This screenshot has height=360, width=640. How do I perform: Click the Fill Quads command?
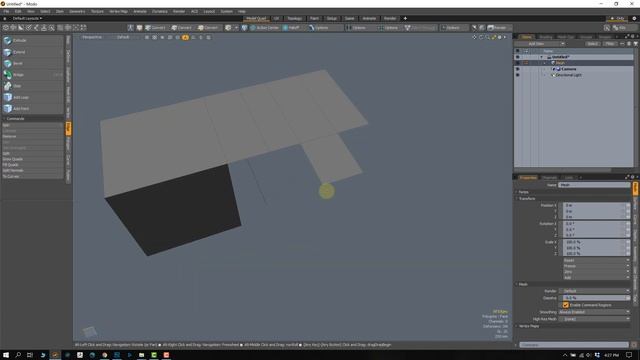tap(33, 165)
